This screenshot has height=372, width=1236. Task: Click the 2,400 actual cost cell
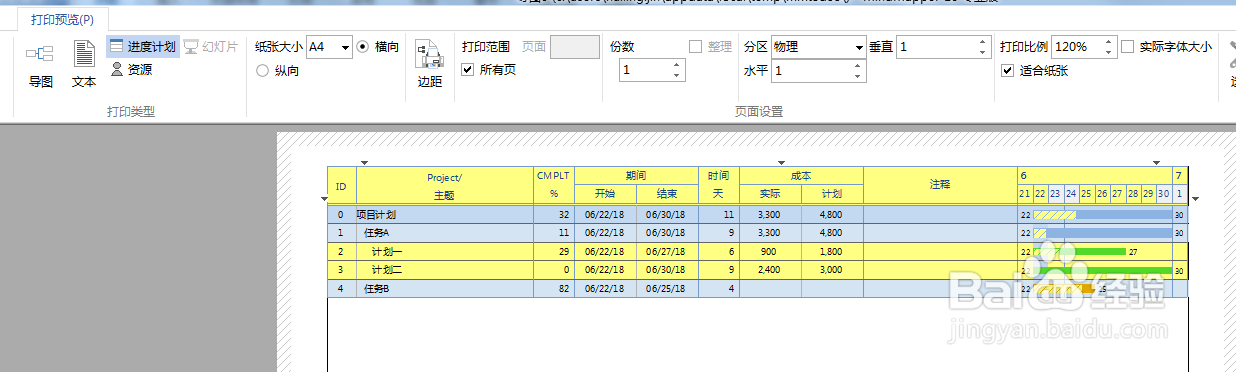click(x=769, y=270)
